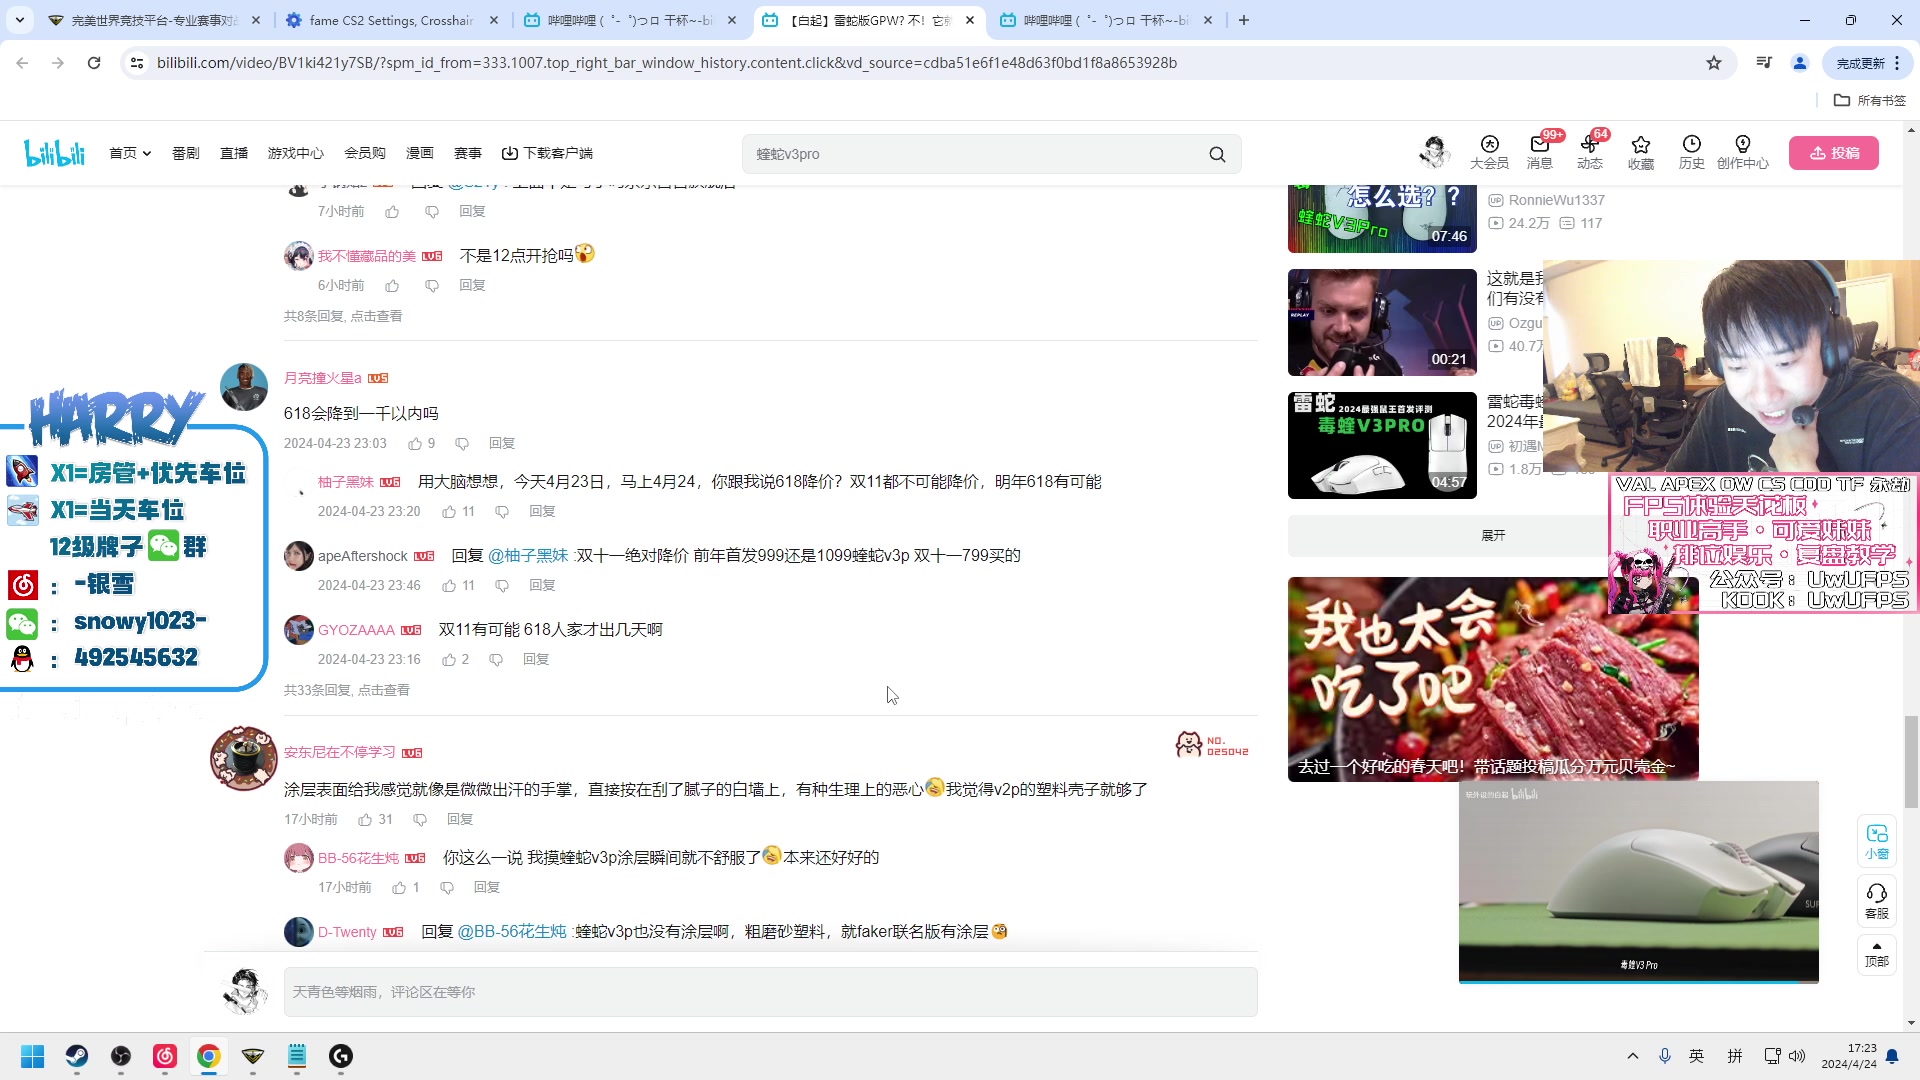This screenshot has width=1920, height=1080.
Task: Toggle 英 input language indicator
Action: tap(1697, 1056)
